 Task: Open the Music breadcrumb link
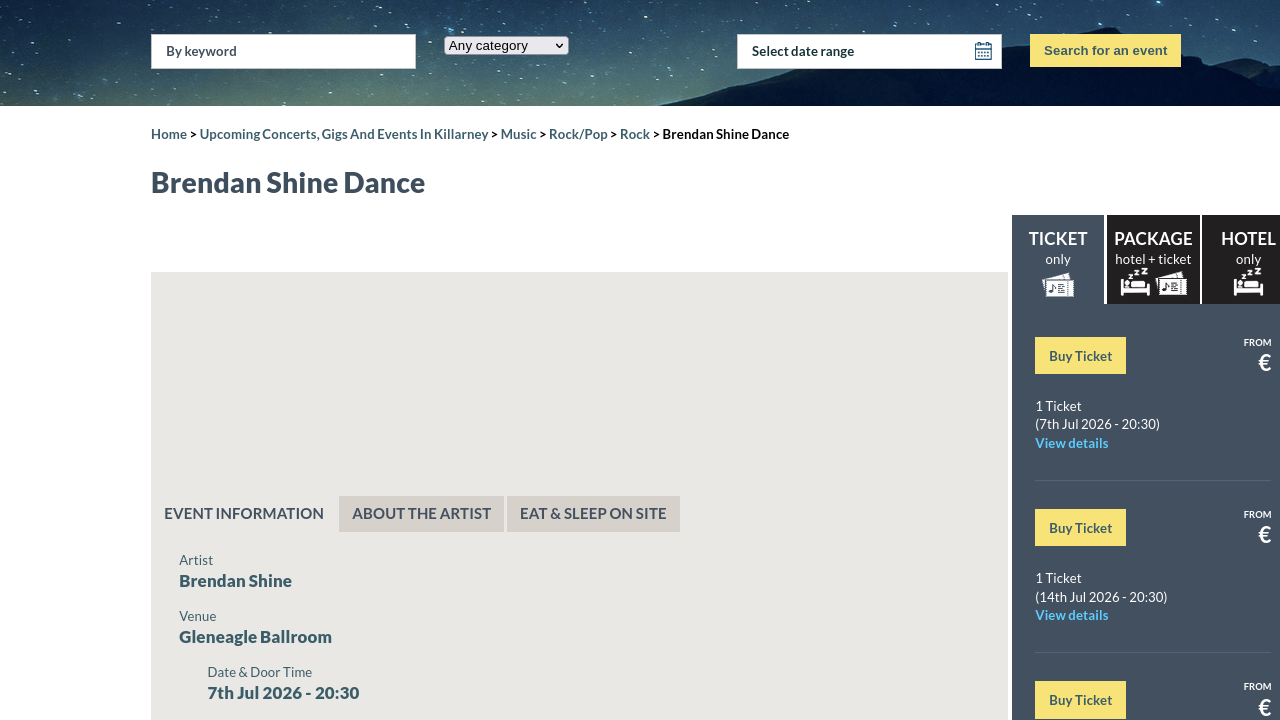[518, 134]
